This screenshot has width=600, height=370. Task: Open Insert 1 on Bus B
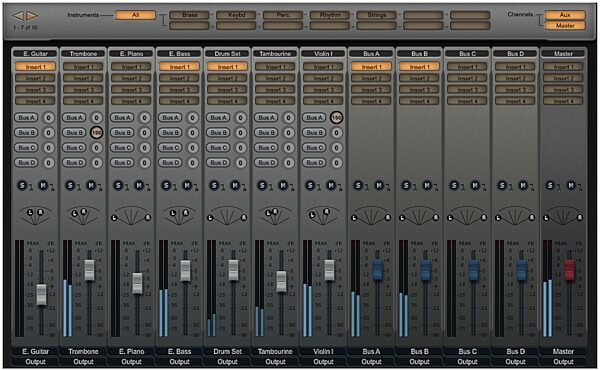(x=419, y=67)
